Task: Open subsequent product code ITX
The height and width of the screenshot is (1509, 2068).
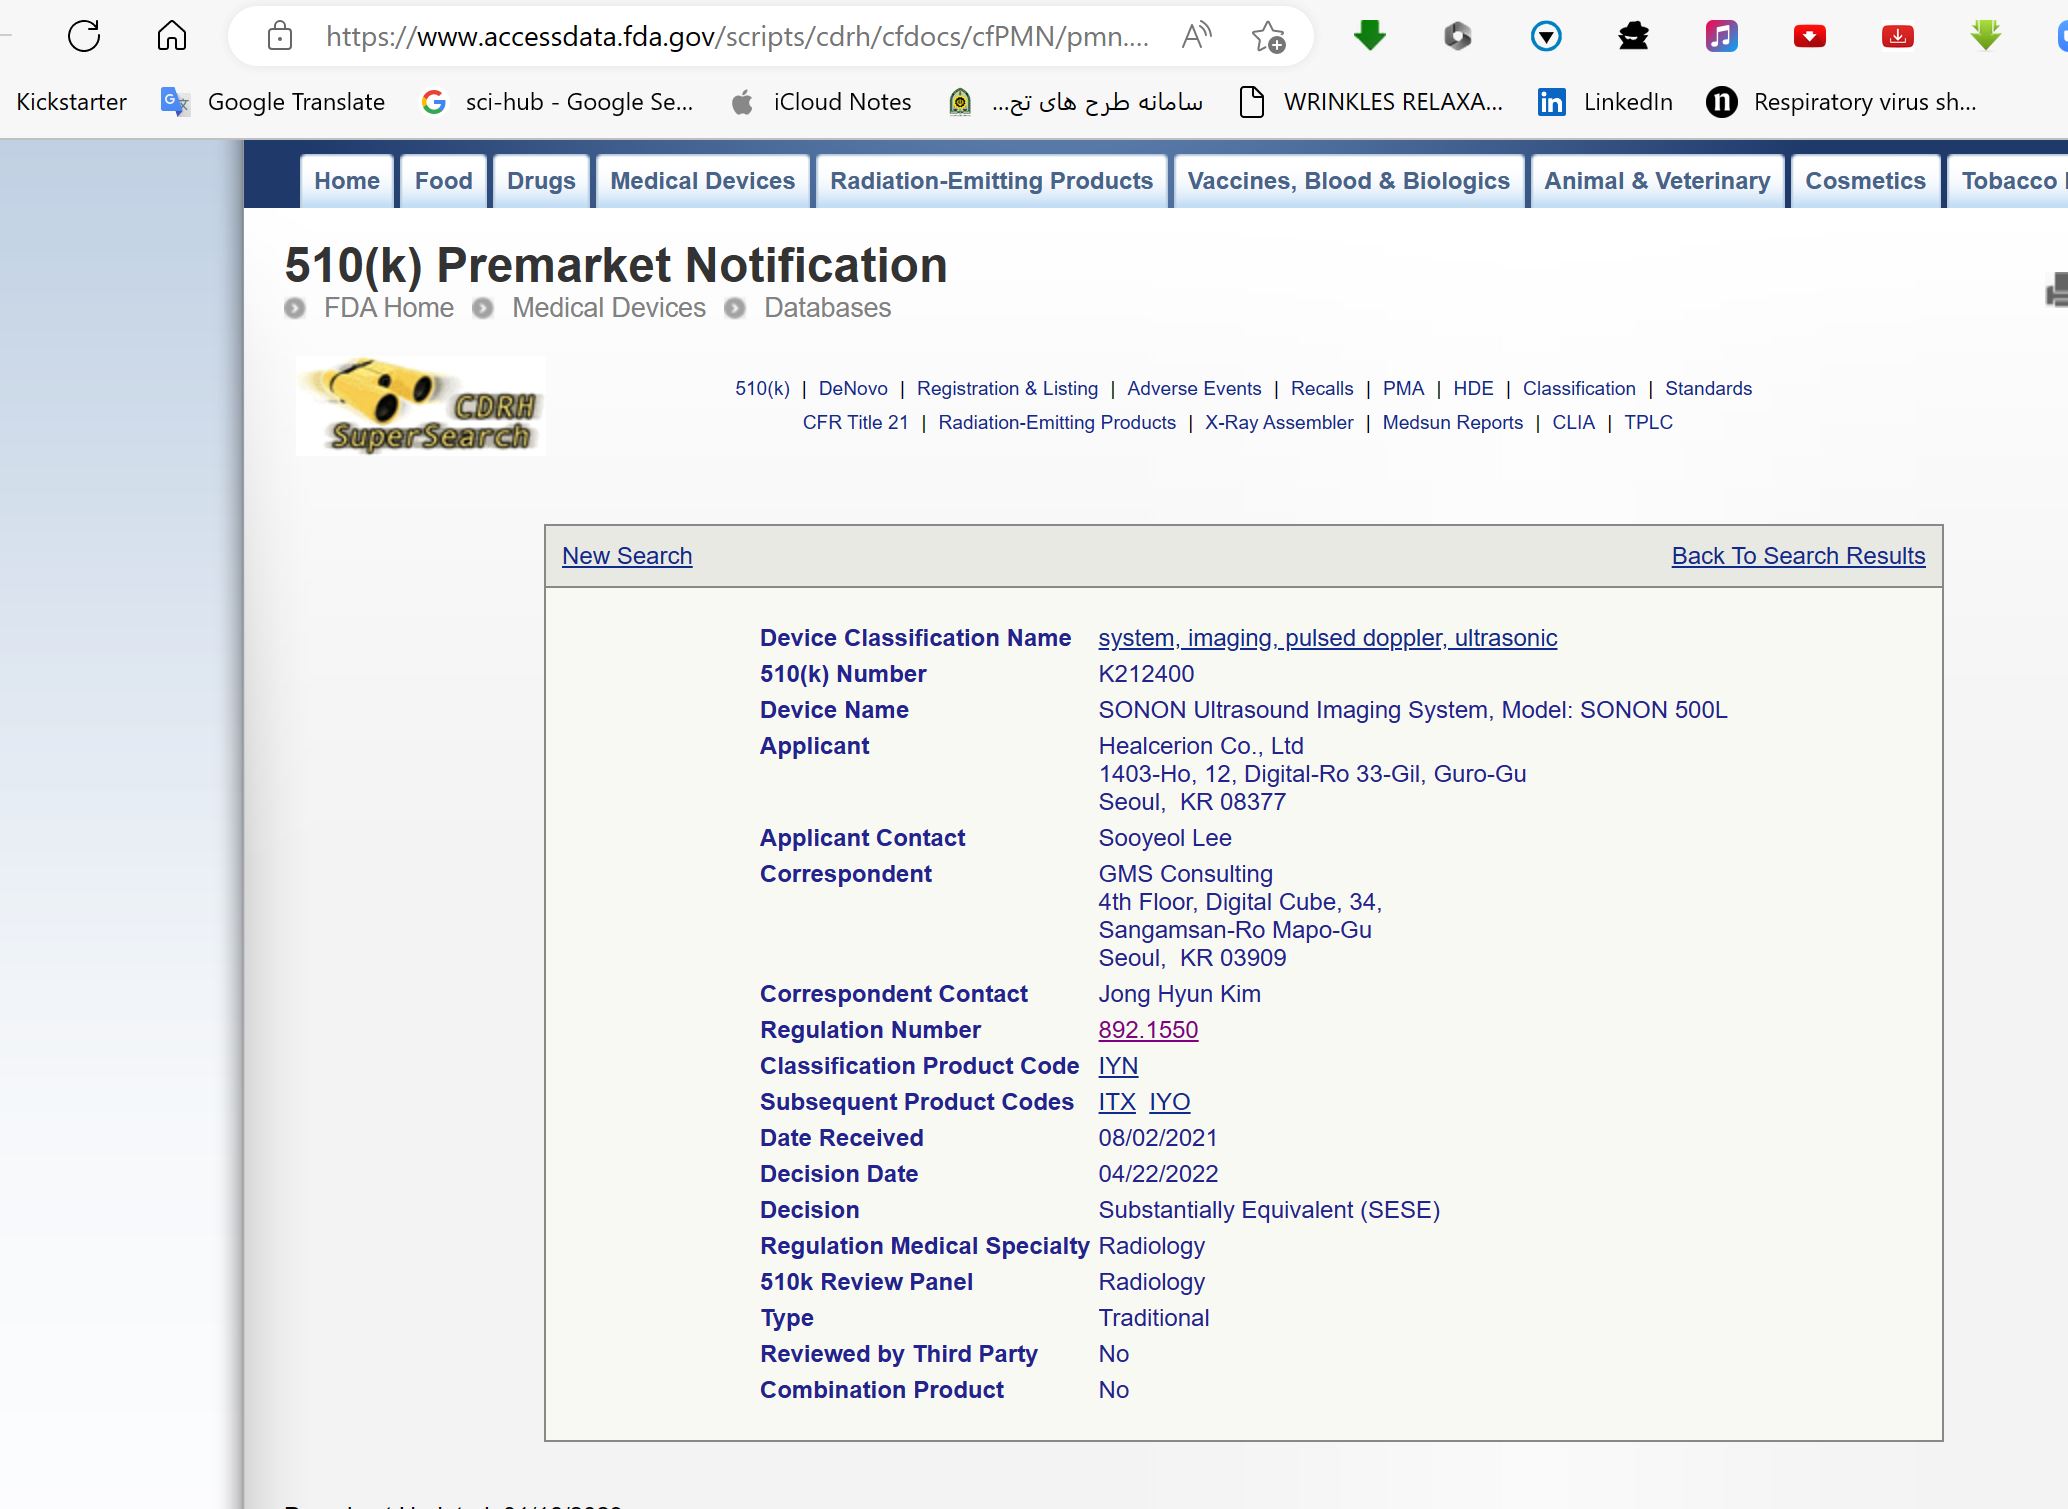Action: [1117, 1102]
